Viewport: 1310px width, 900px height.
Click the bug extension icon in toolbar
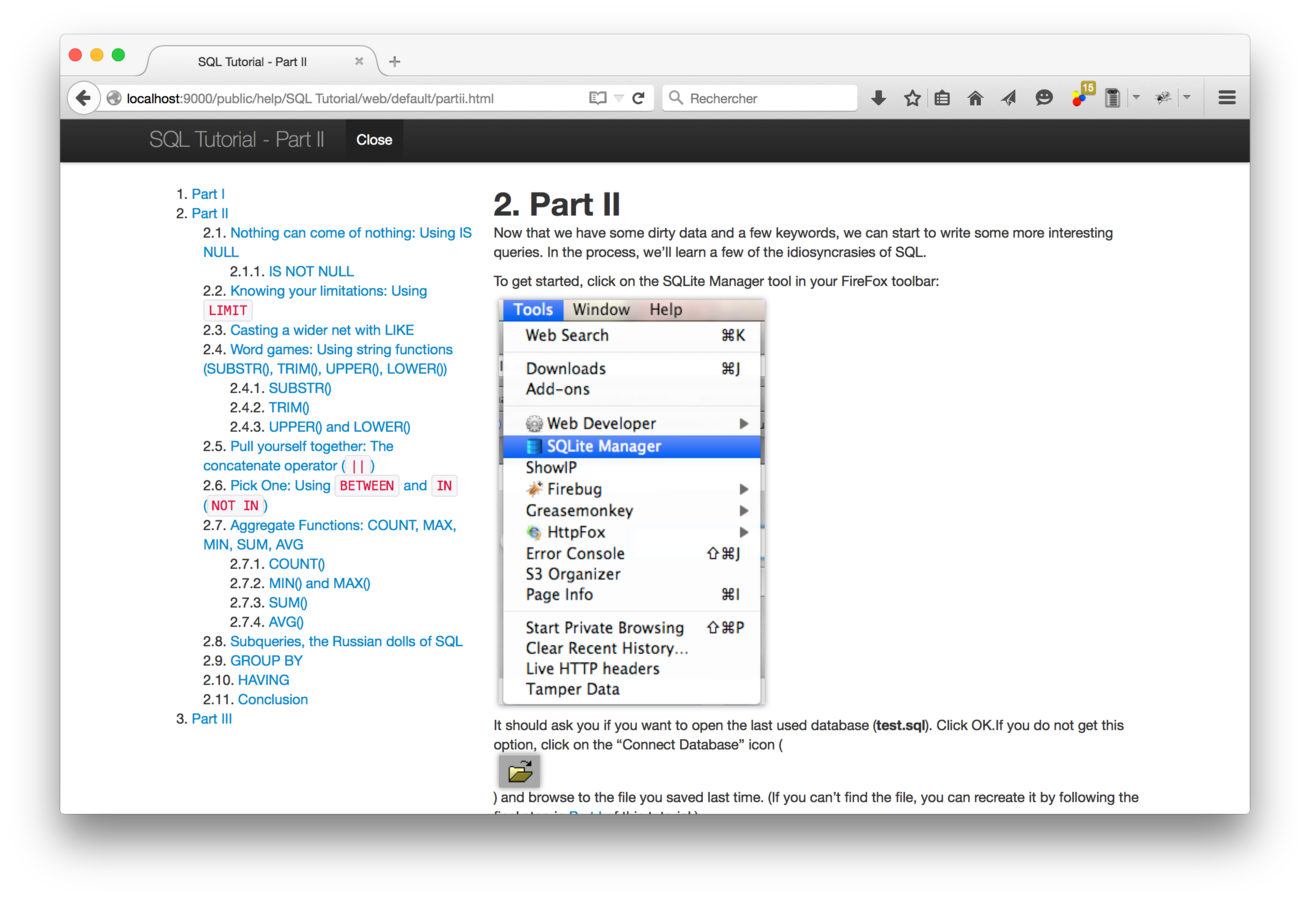(x=1163, y=98)
